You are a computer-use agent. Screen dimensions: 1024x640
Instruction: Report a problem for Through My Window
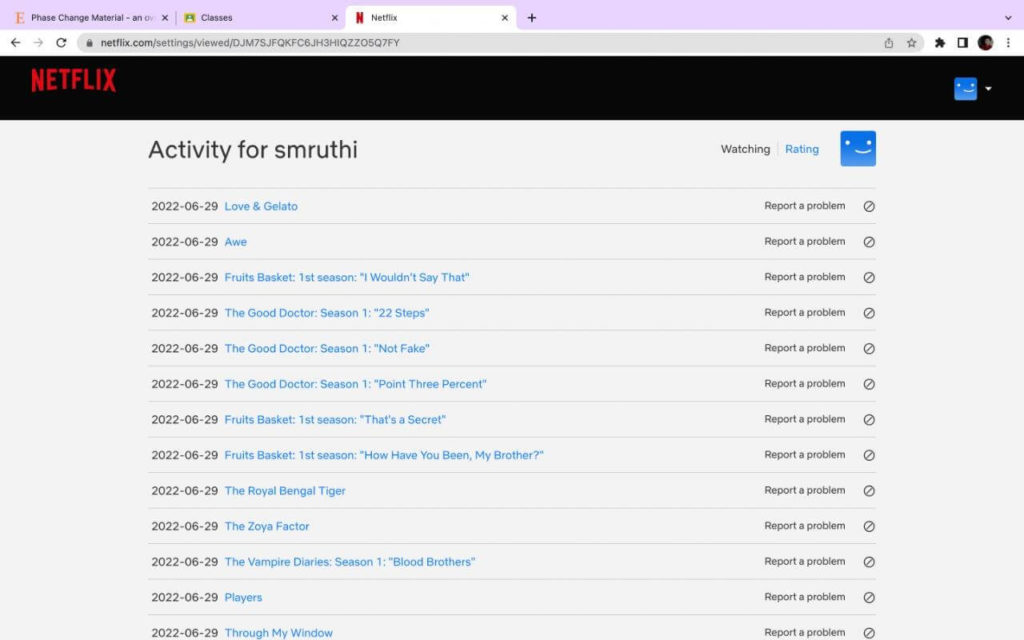click(805, 632)
